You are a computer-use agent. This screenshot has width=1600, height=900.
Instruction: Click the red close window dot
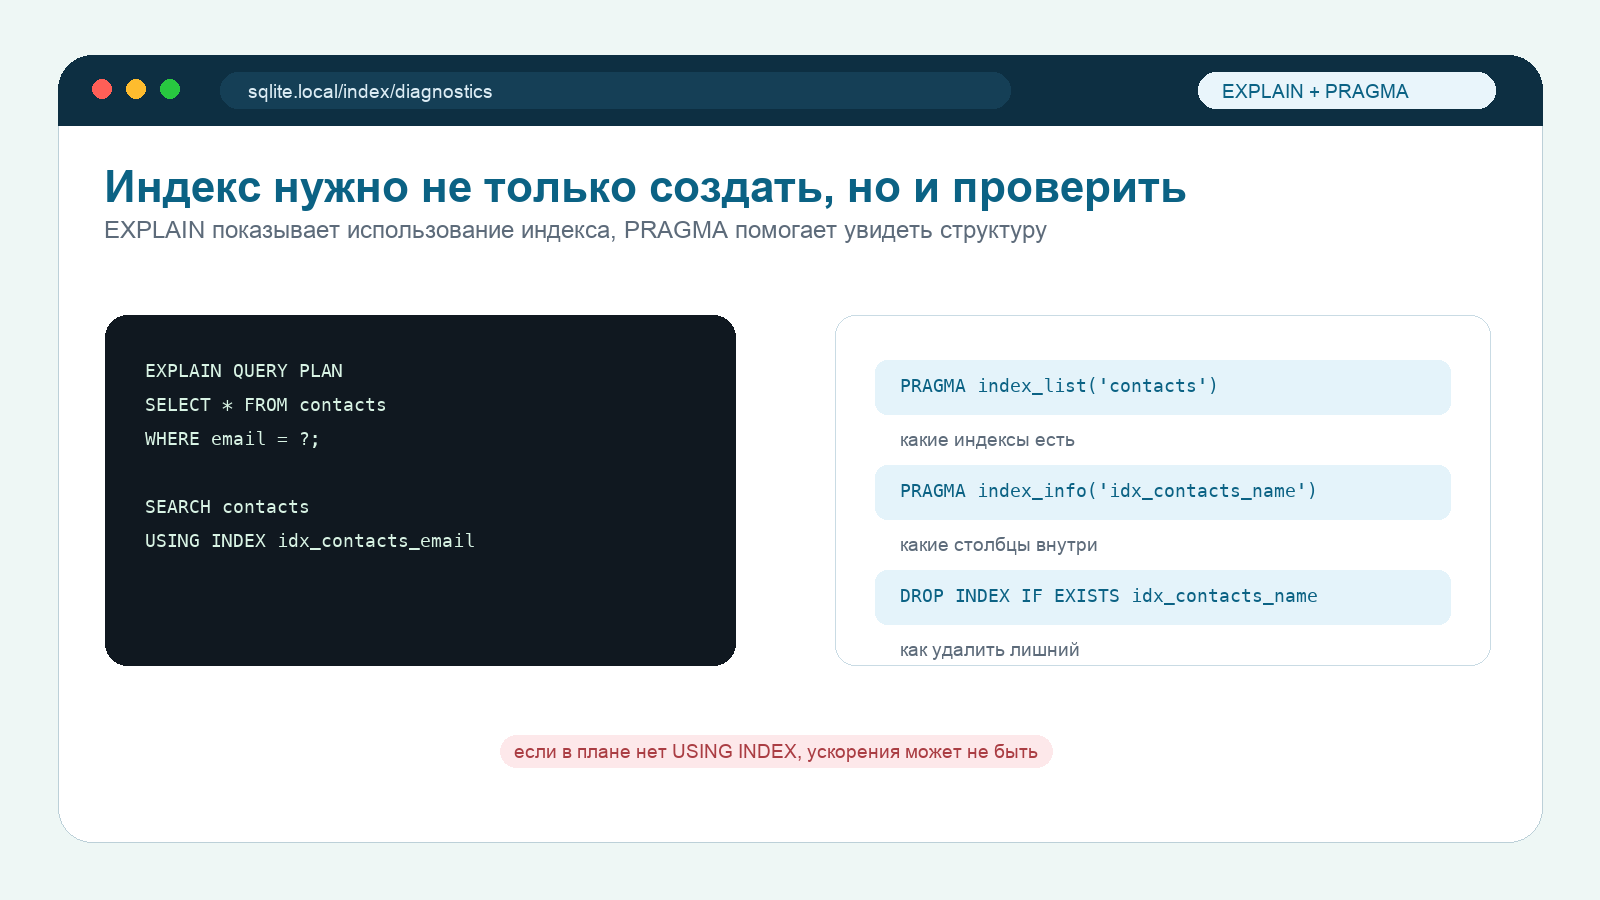click(x=102, y=89)
